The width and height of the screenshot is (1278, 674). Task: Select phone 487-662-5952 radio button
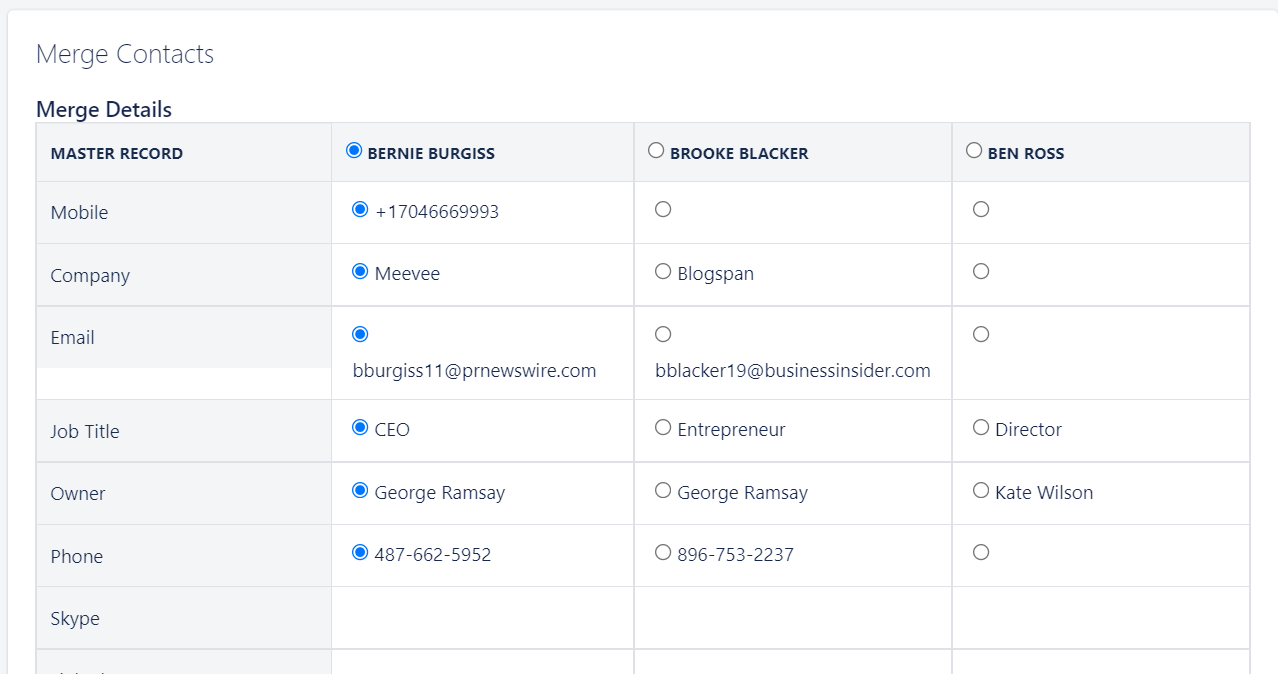(360, 552)
